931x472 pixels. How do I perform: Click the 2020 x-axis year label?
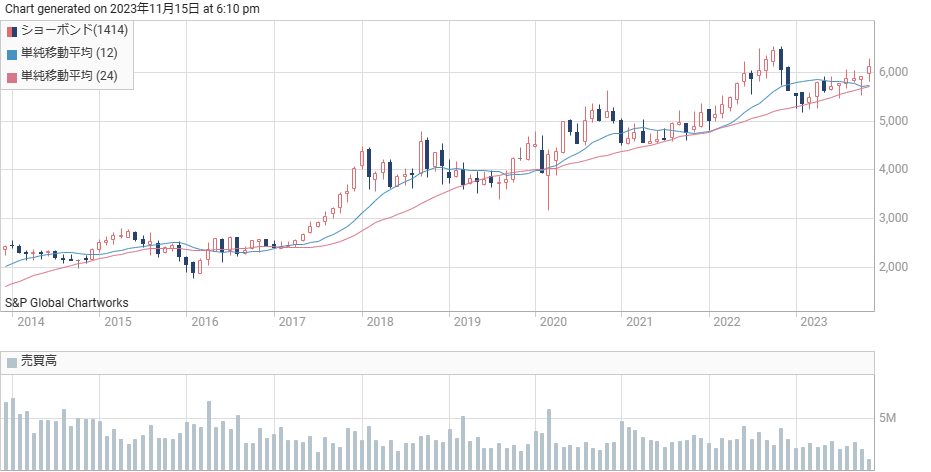click(x=553, y=322)
